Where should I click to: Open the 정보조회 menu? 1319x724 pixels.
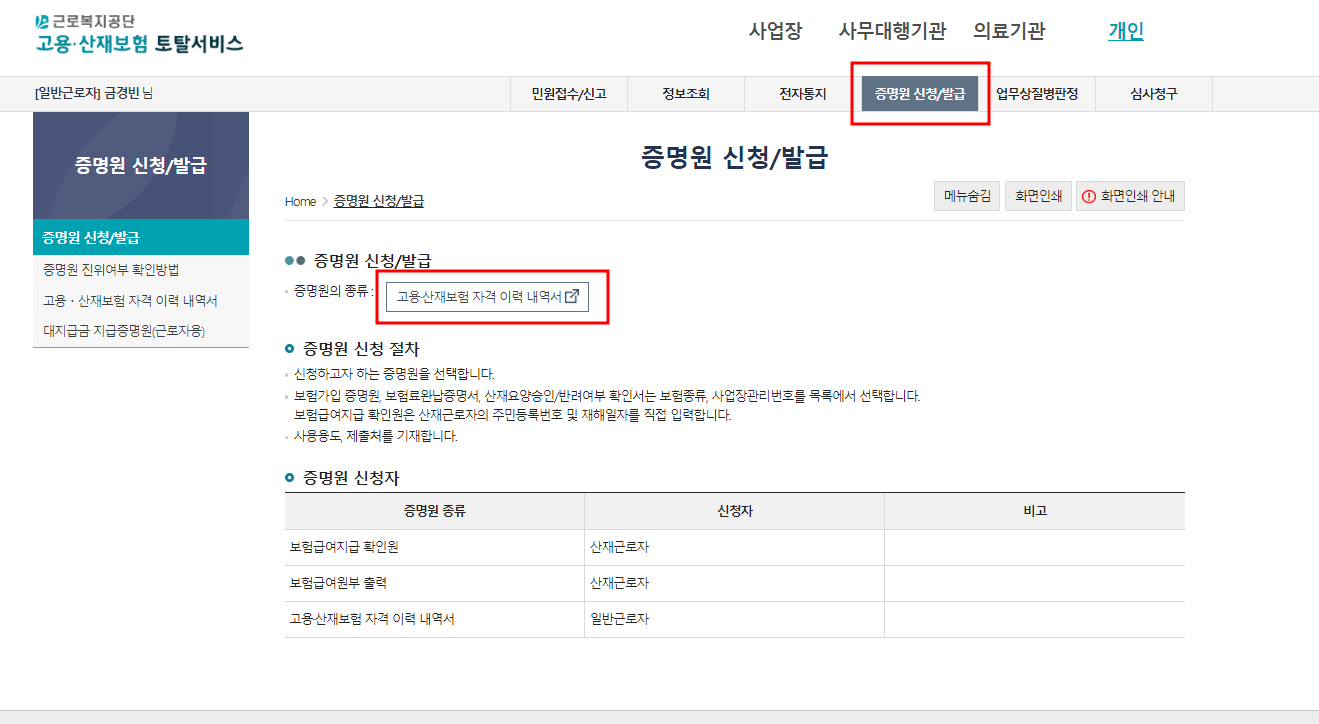point(687,92)
